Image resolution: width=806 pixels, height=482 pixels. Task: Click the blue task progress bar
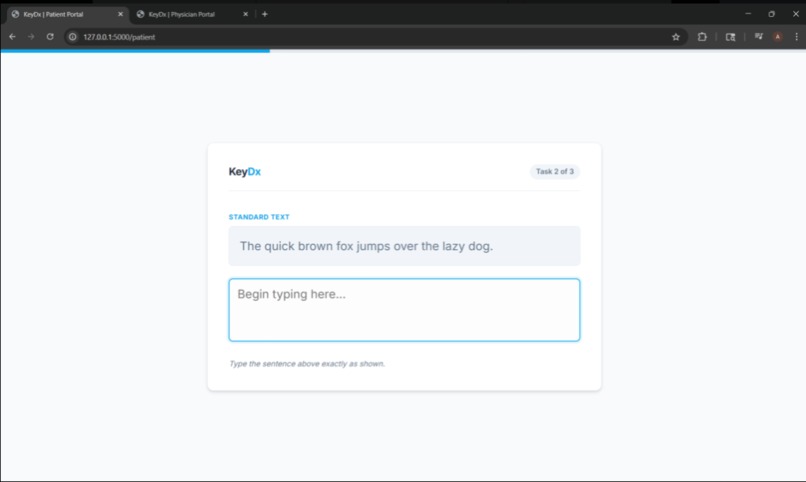135,51
